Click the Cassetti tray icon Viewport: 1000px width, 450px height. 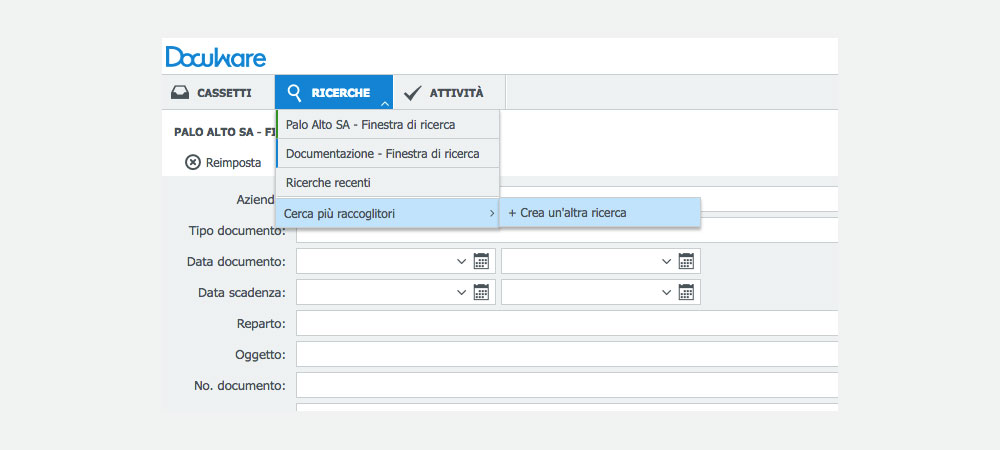180,93
